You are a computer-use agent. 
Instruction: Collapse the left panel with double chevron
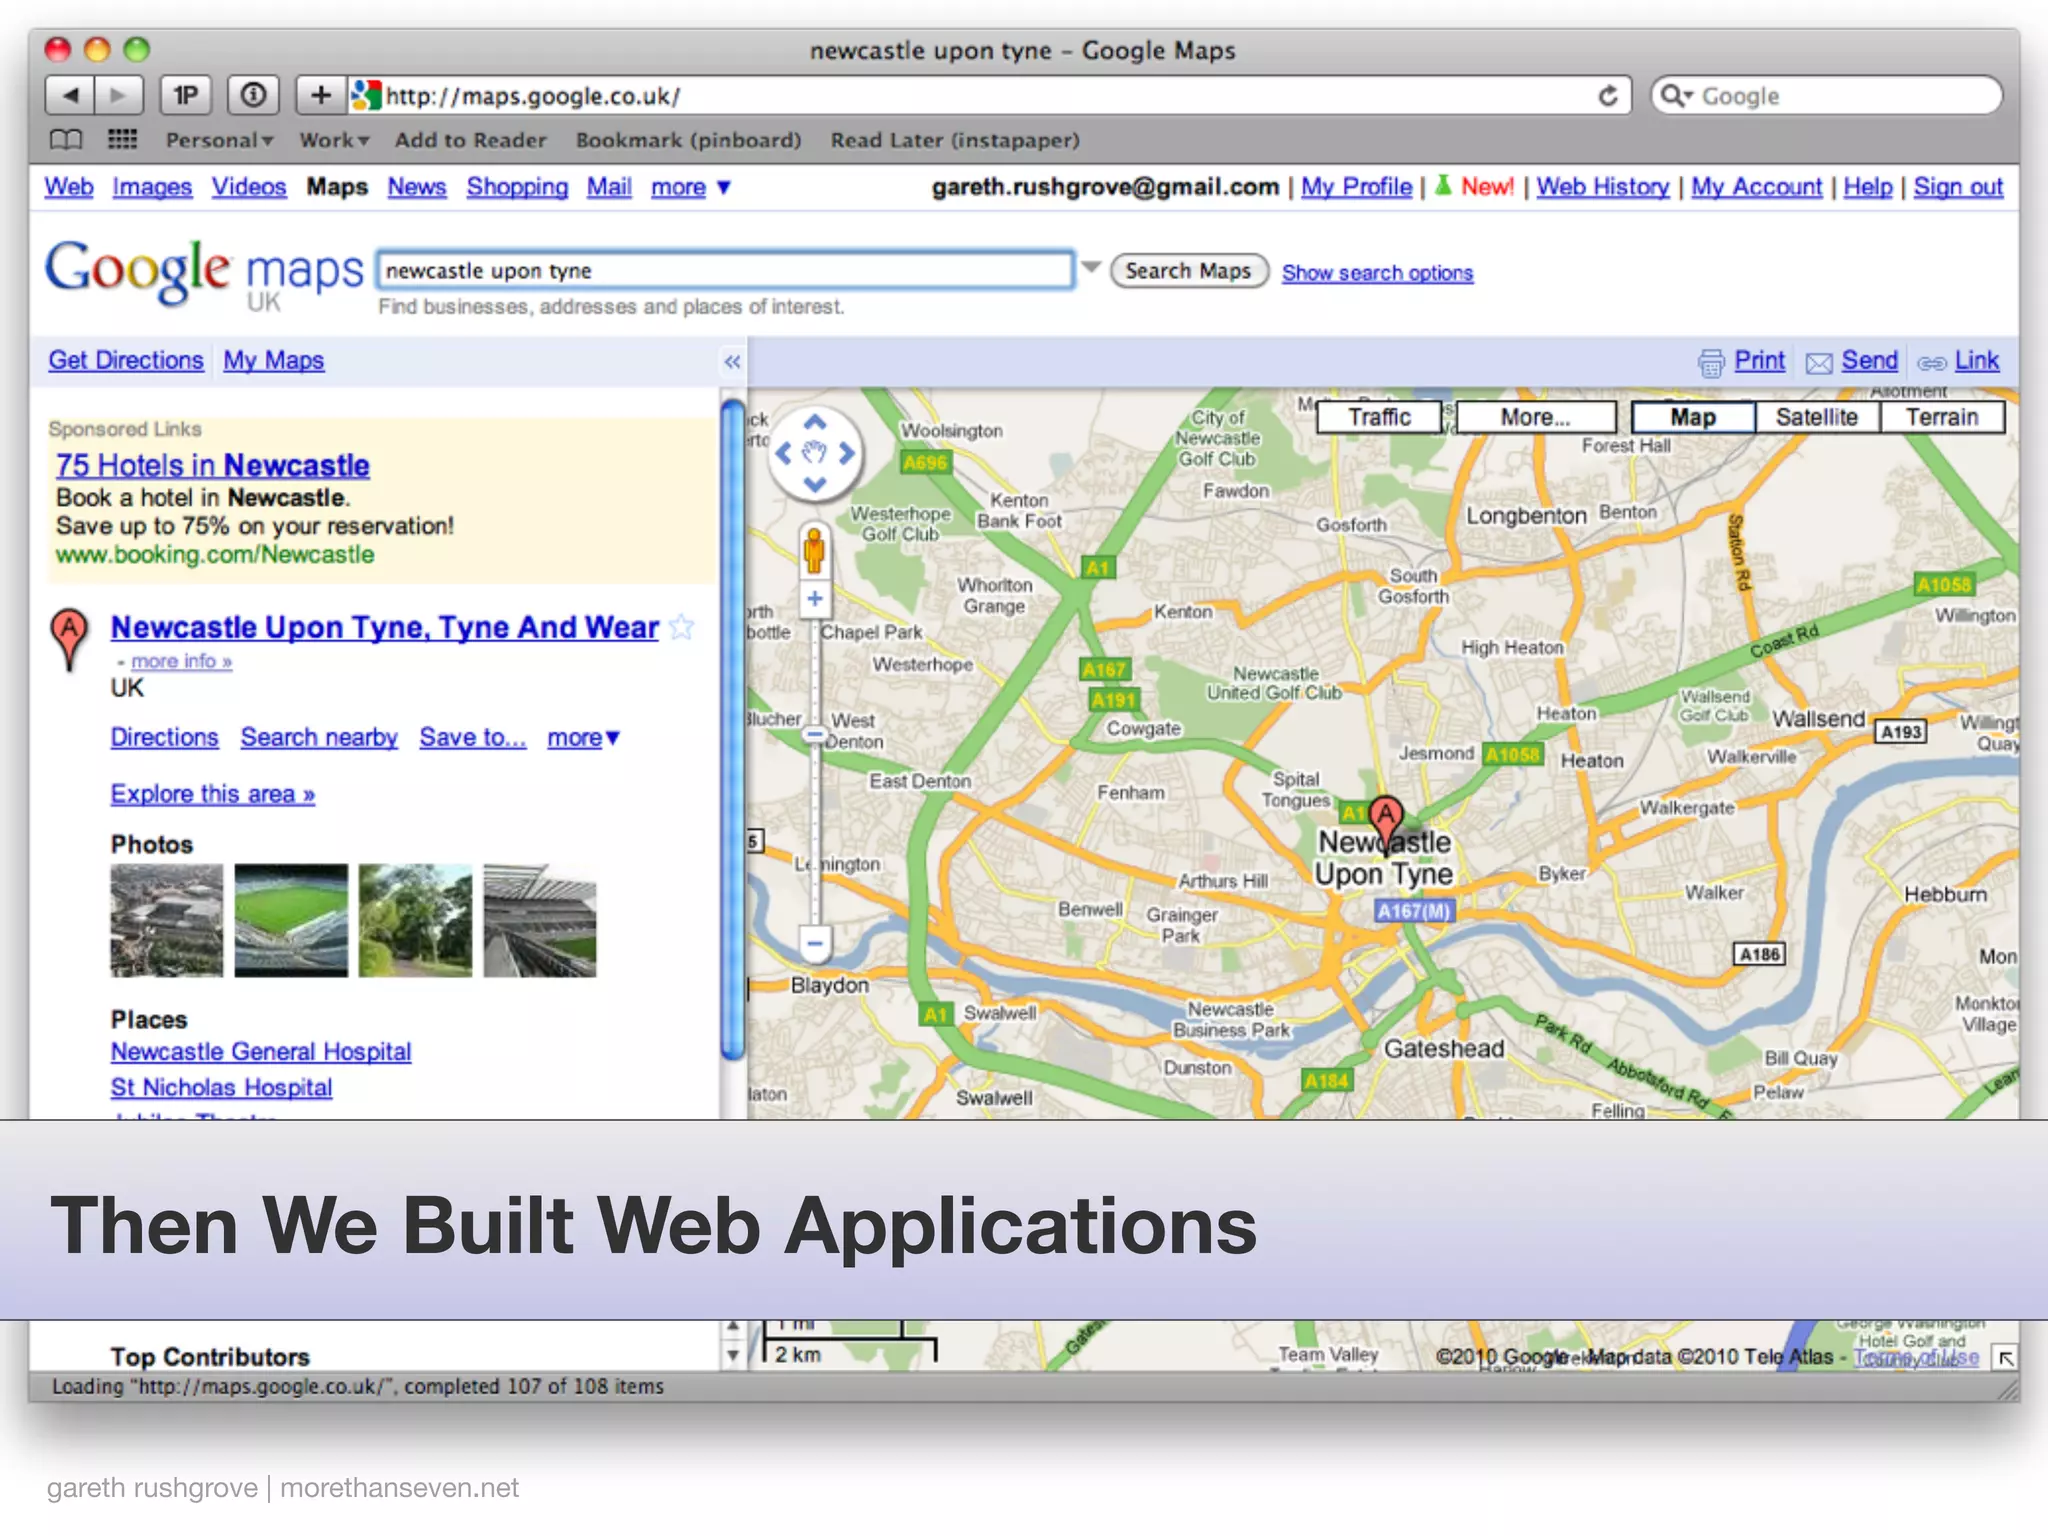[733, 362]
